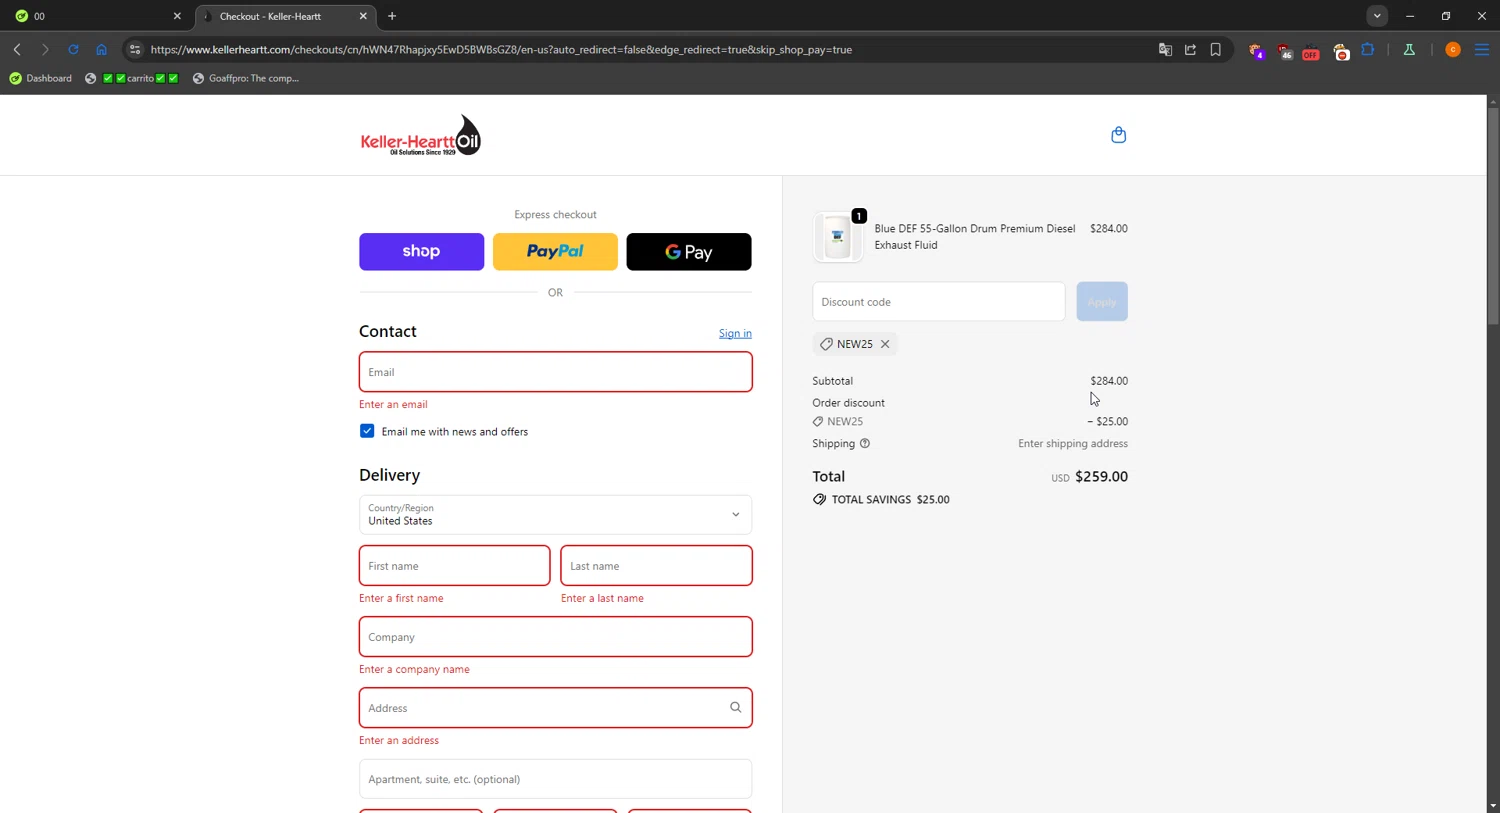Close the 00 tab
Viewport: 1500px width, 813px height.
(x=177, y=16)
